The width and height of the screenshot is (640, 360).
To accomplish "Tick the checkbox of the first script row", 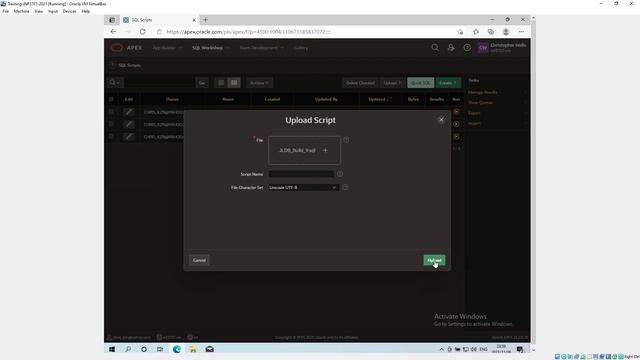I will click(111, 111).
